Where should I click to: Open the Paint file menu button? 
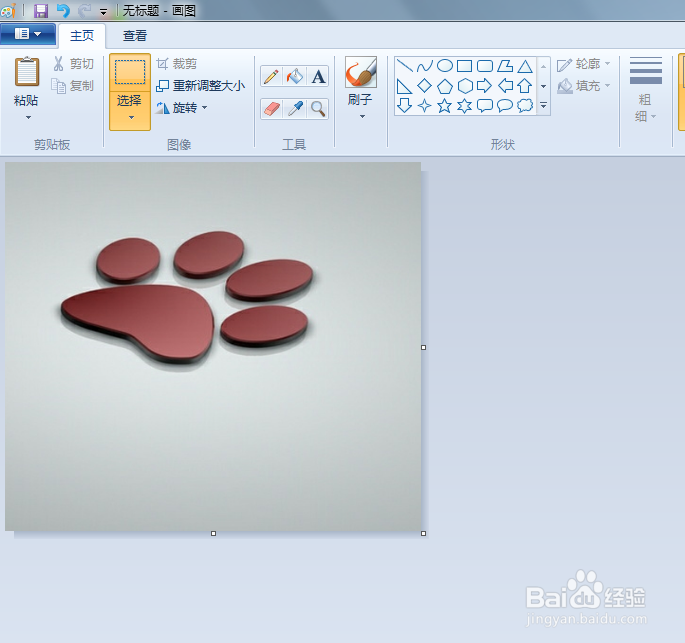coord(28,34)
